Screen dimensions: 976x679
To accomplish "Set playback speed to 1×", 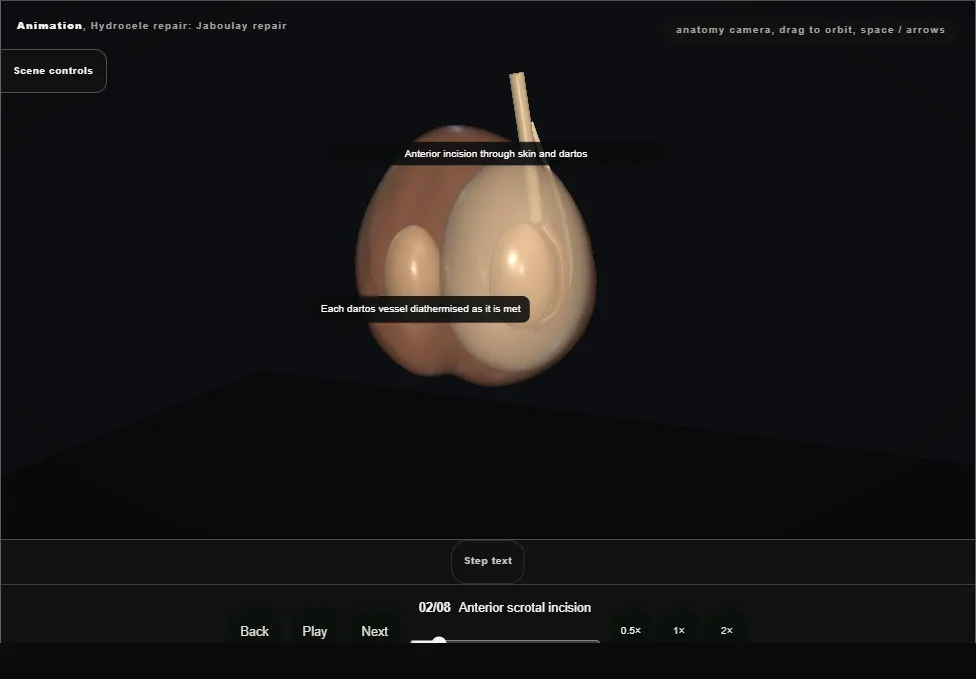I will point(679,630).
